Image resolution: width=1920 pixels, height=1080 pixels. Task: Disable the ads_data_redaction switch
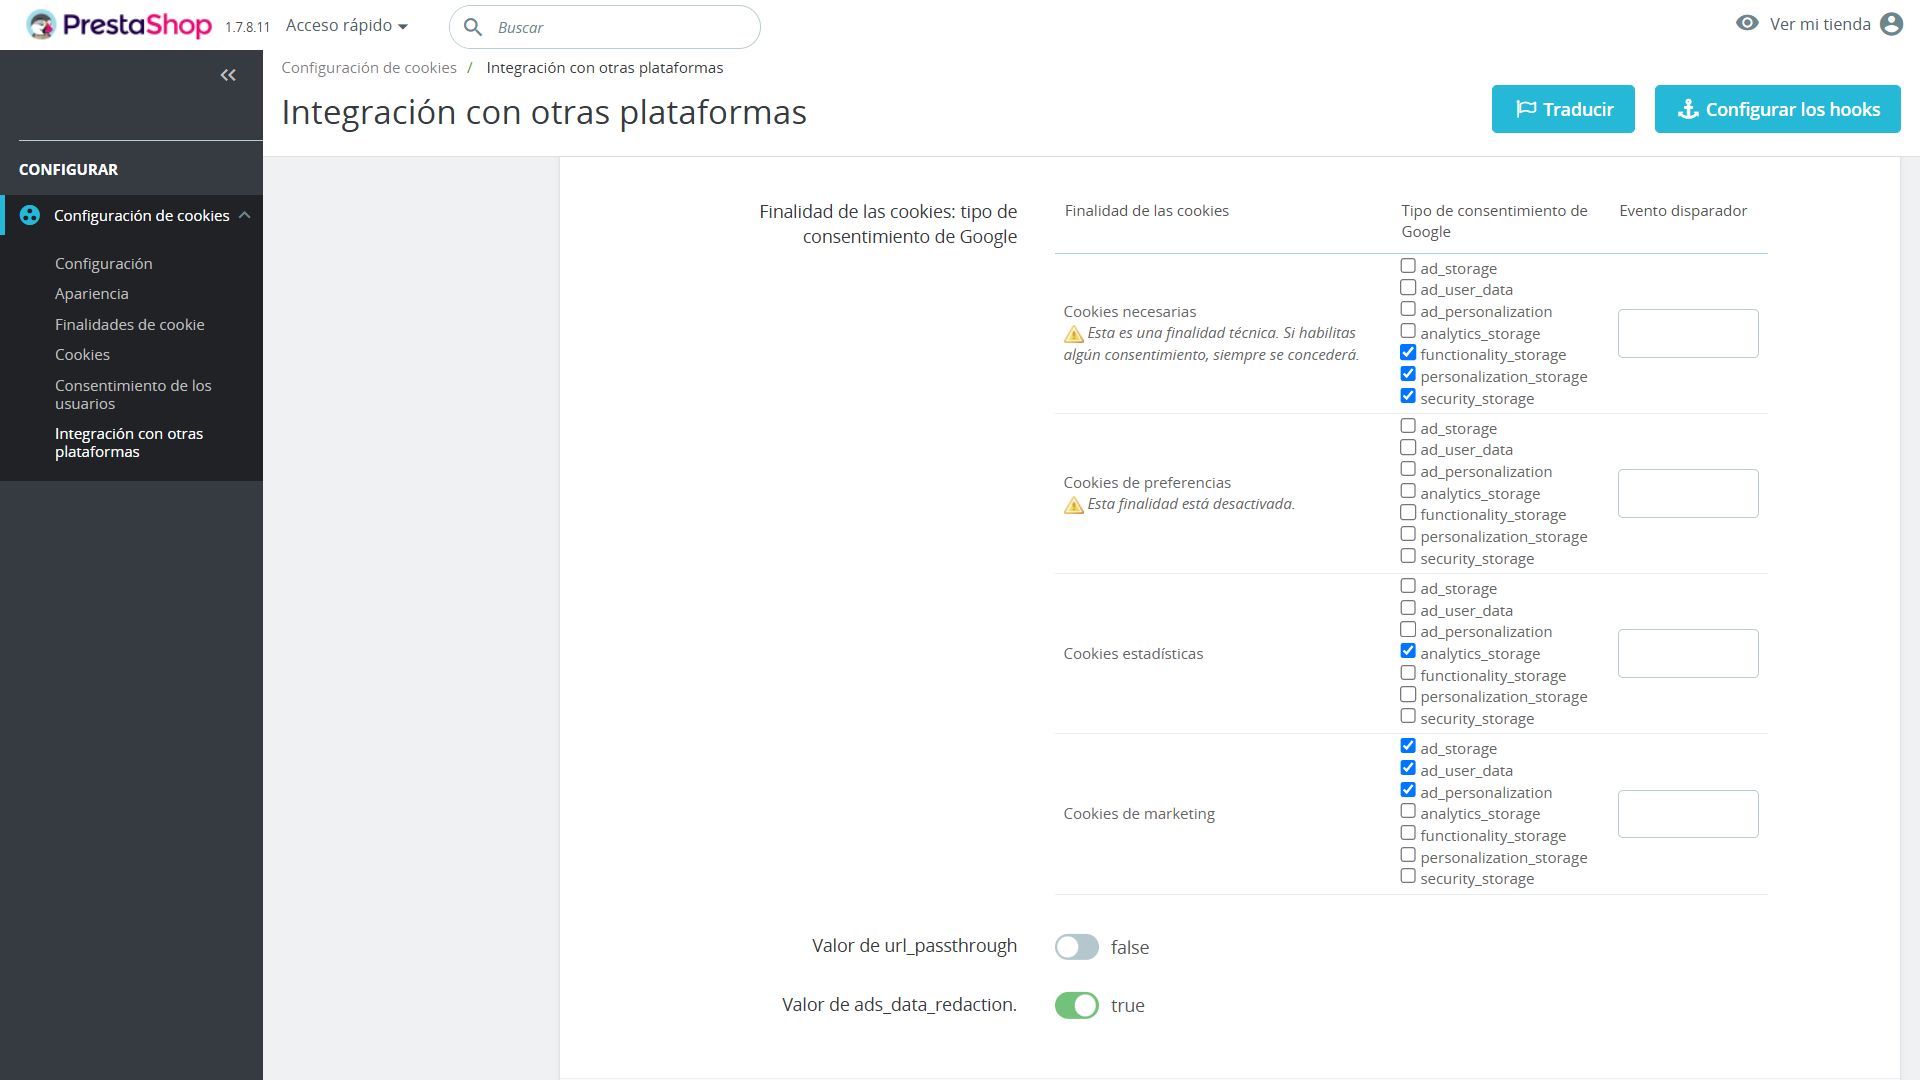[1076, 1005]
